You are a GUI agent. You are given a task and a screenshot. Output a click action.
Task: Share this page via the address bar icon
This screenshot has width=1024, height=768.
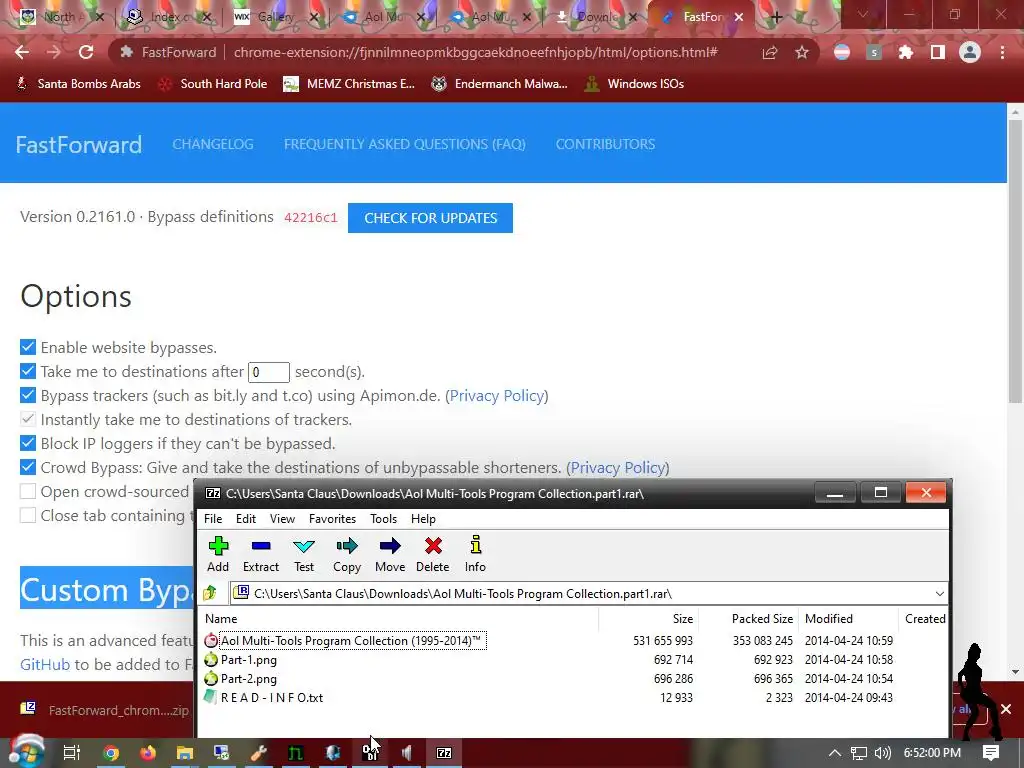770,52
